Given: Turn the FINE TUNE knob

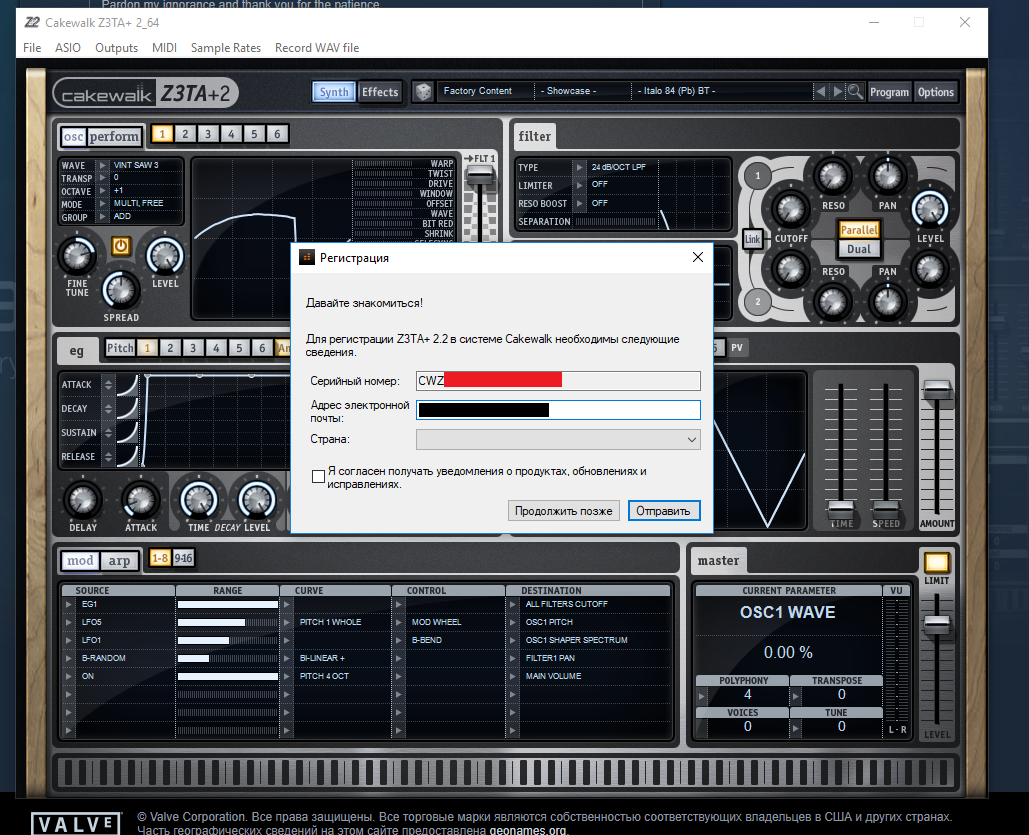Looking at the screenshot, I should point(77,256).
